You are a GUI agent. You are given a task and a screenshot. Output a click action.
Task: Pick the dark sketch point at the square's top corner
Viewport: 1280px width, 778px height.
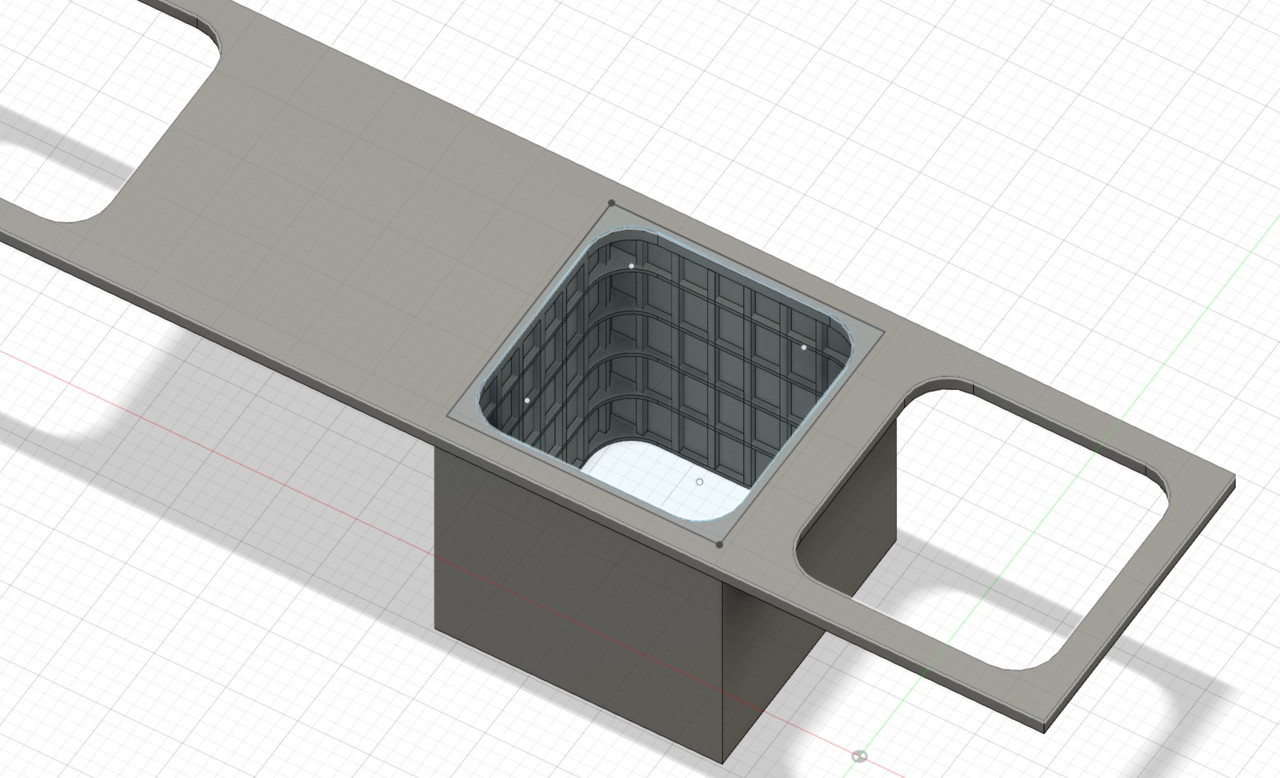(612, 203)
